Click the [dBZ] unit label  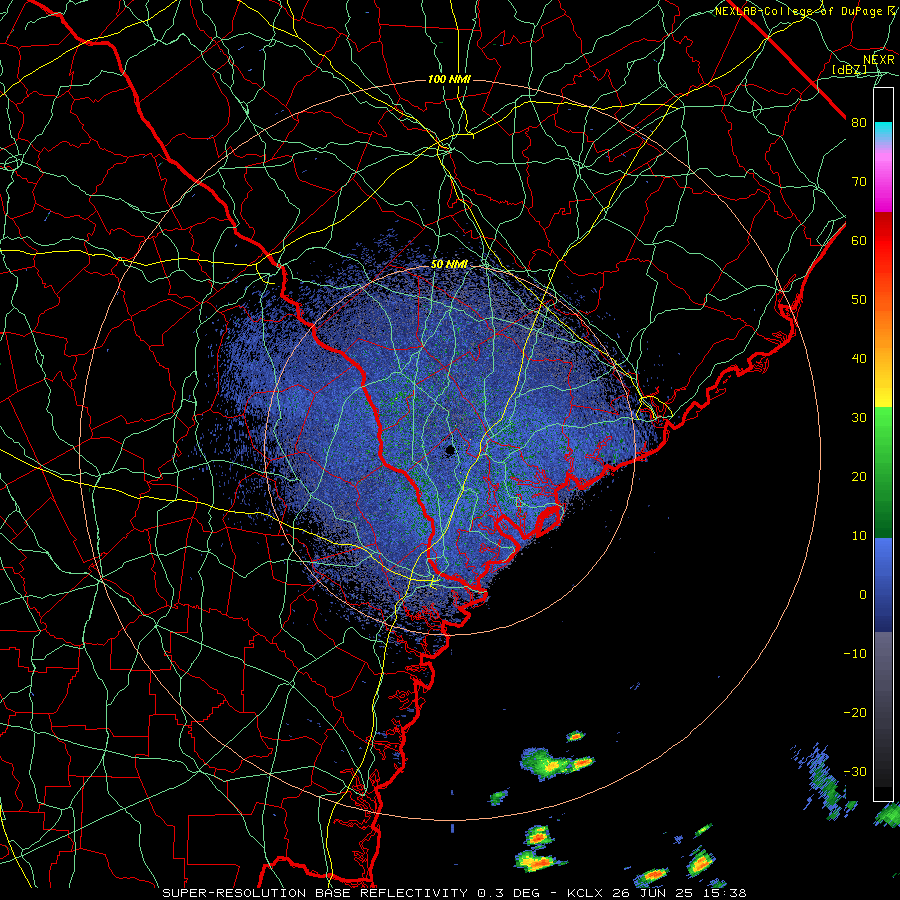(849, 70)
